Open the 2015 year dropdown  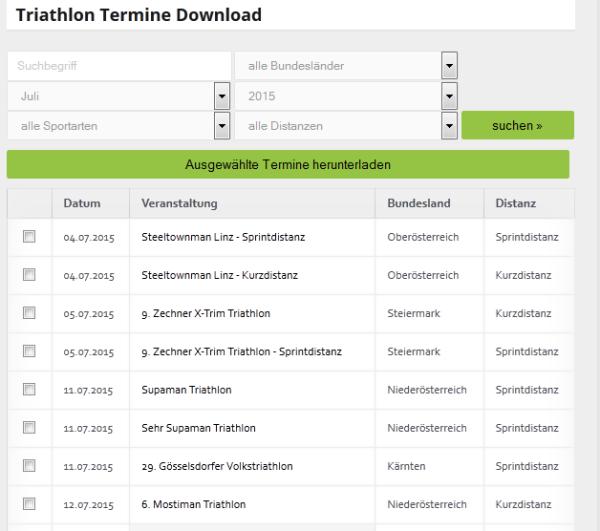[346, 96]
